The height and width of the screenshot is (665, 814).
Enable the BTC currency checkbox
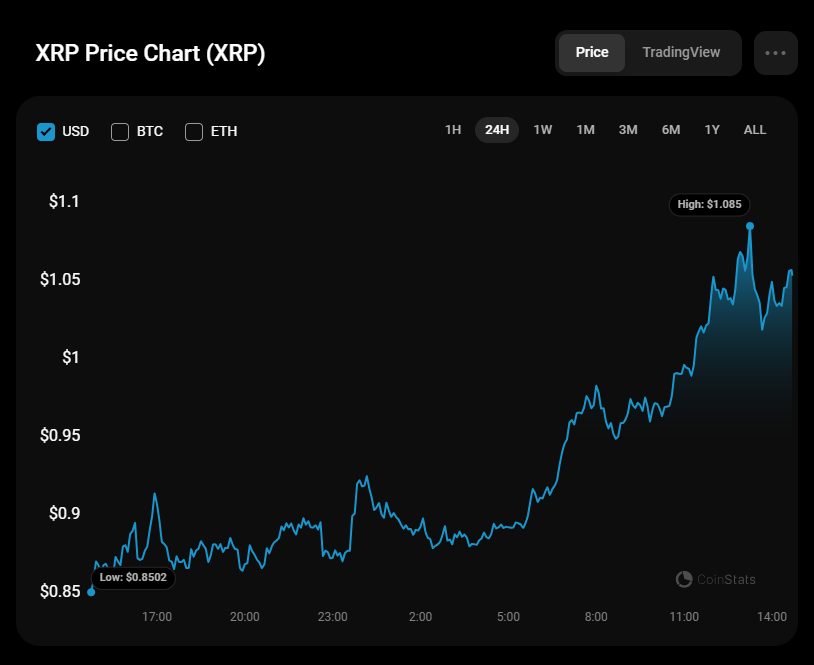point(120,131)
